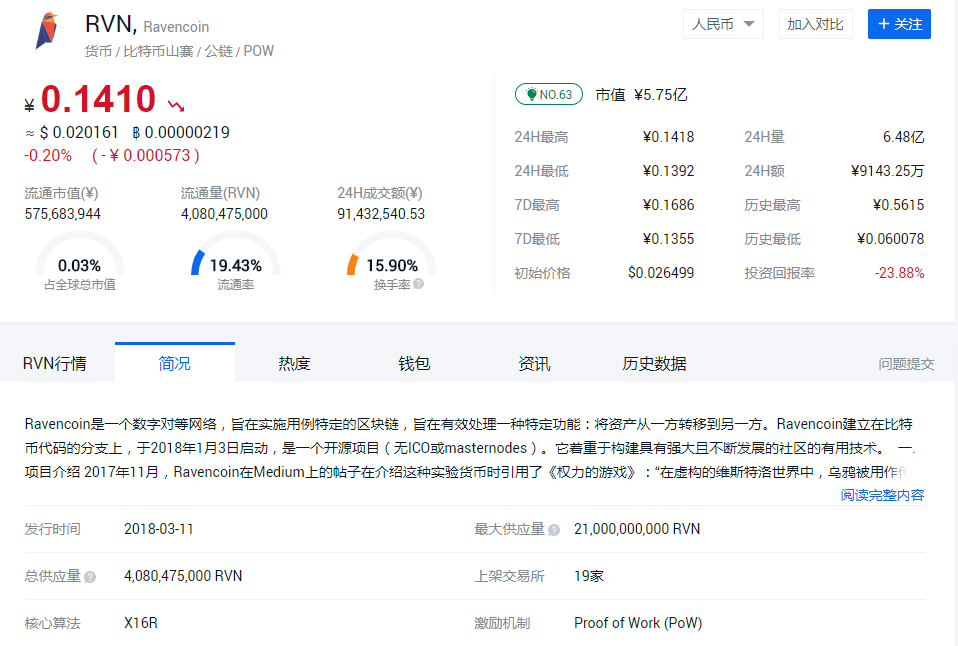Click the 24H最低 value ¥0.1392
The width and height of the screenshot is (958, 646).
pos(668,171)
